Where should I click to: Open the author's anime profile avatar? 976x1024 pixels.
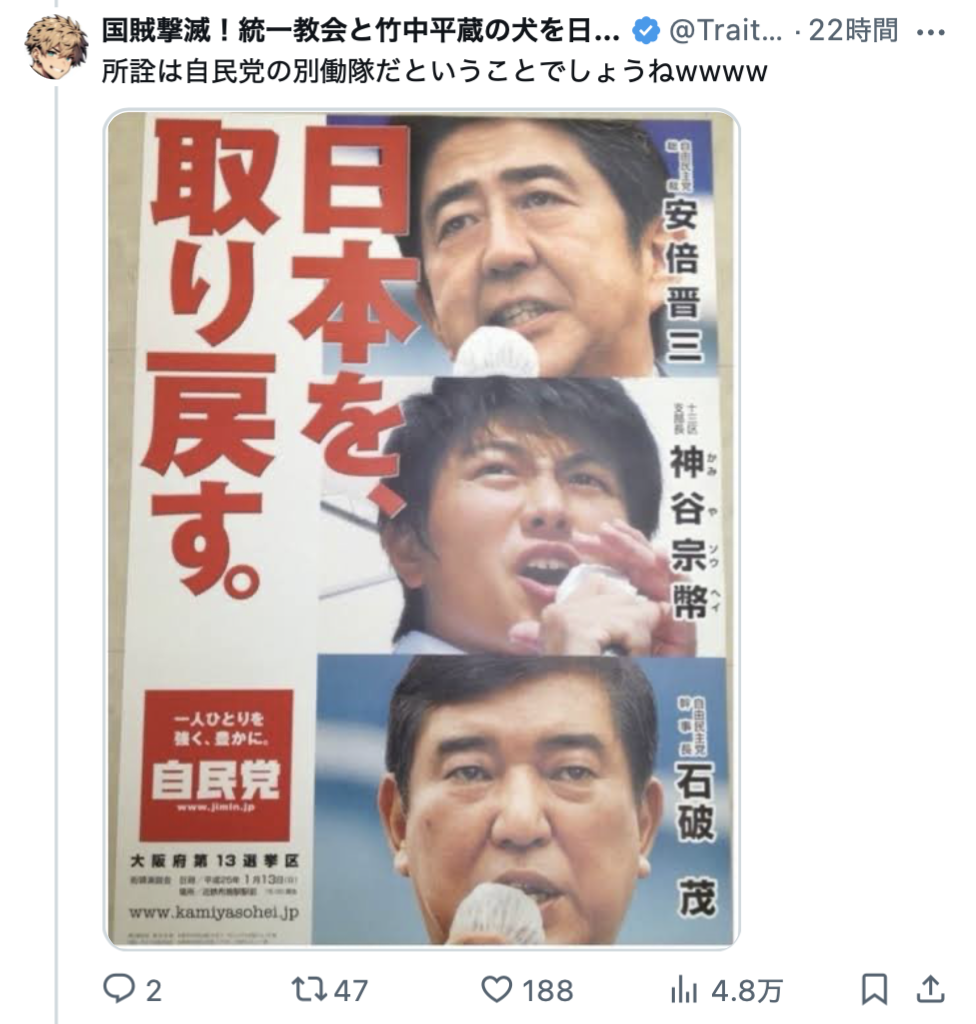(x=56, y=47)
